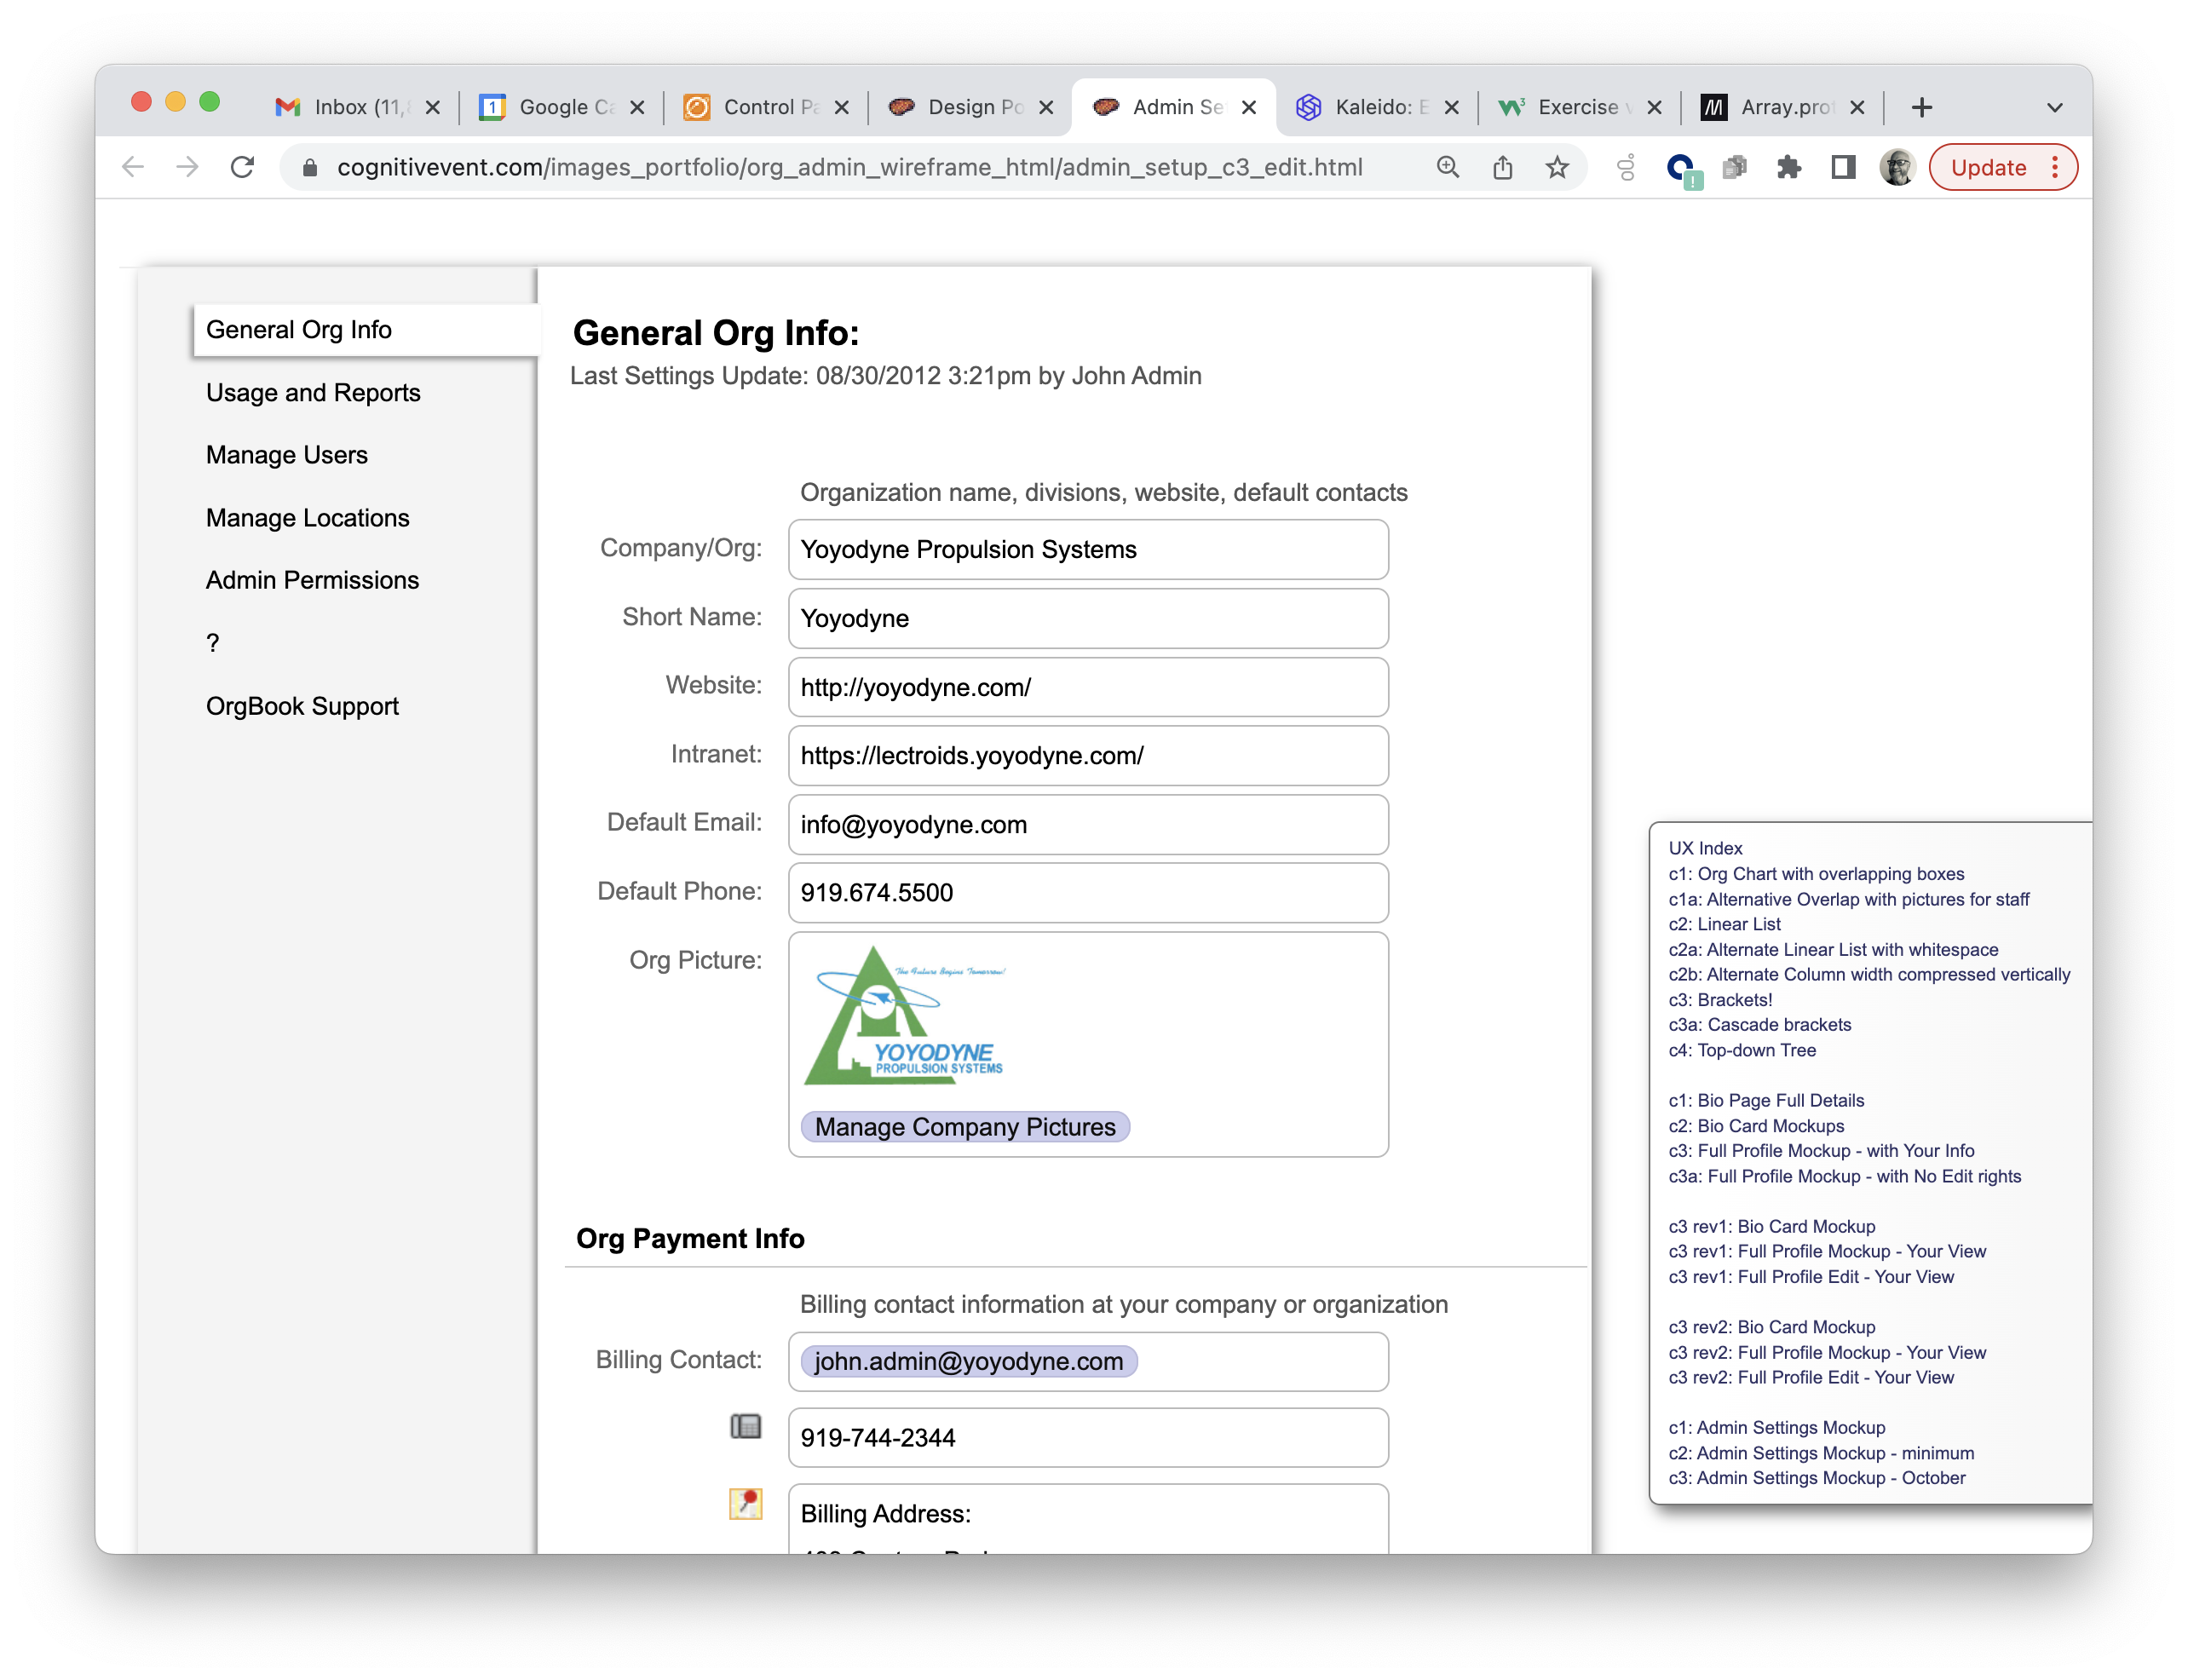Open c3: Admin Settings Mockup - October link
Screen dimensions: 2188x1680
pos(1817,1478)
